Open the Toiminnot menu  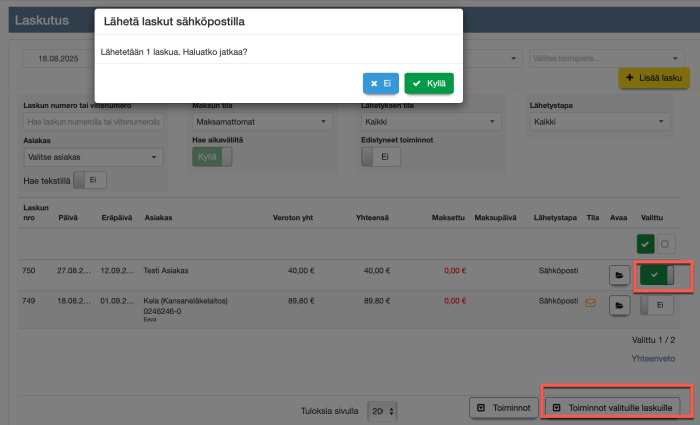point(503,408)
